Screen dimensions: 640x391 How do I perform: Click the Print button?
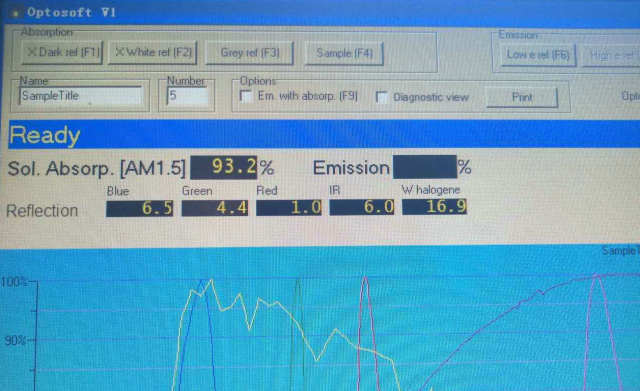tap(522, 97)
